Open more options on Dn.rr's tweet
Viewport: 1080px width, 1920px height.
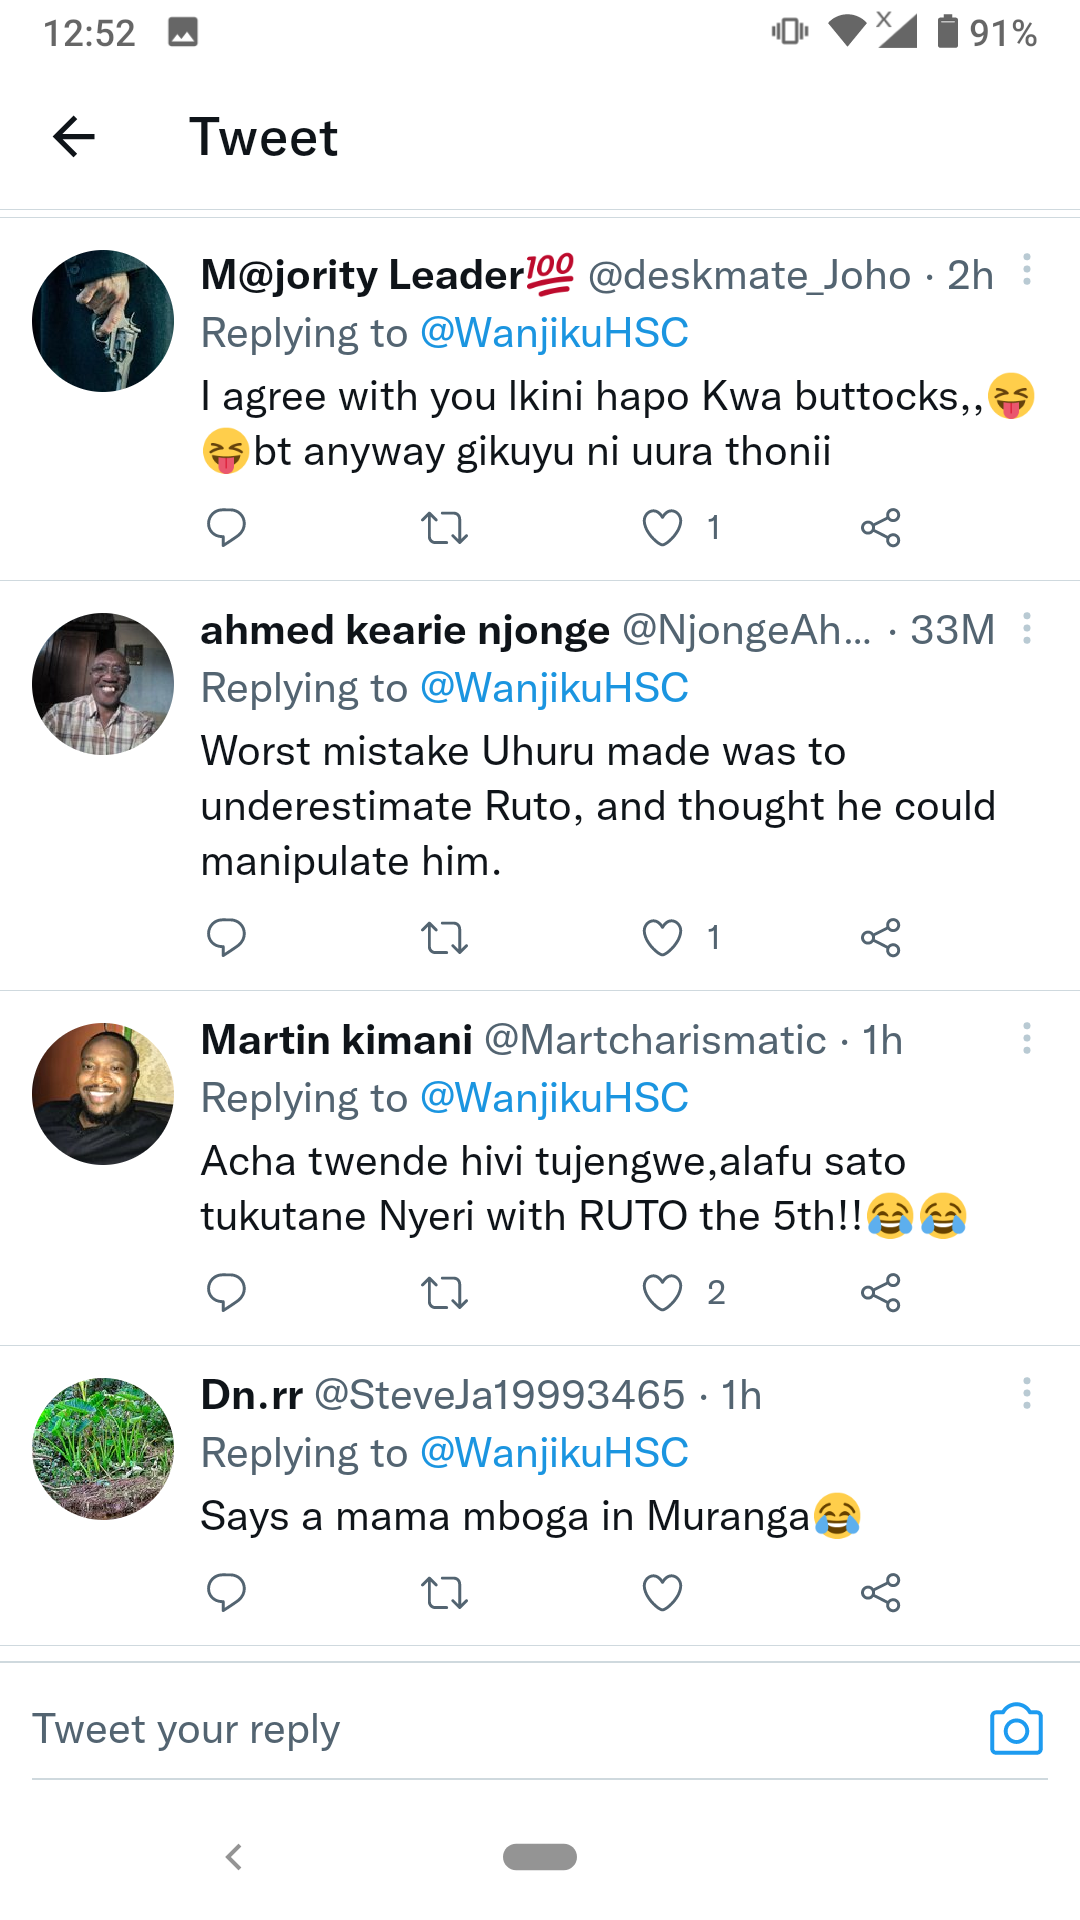pos(1027,1393)
